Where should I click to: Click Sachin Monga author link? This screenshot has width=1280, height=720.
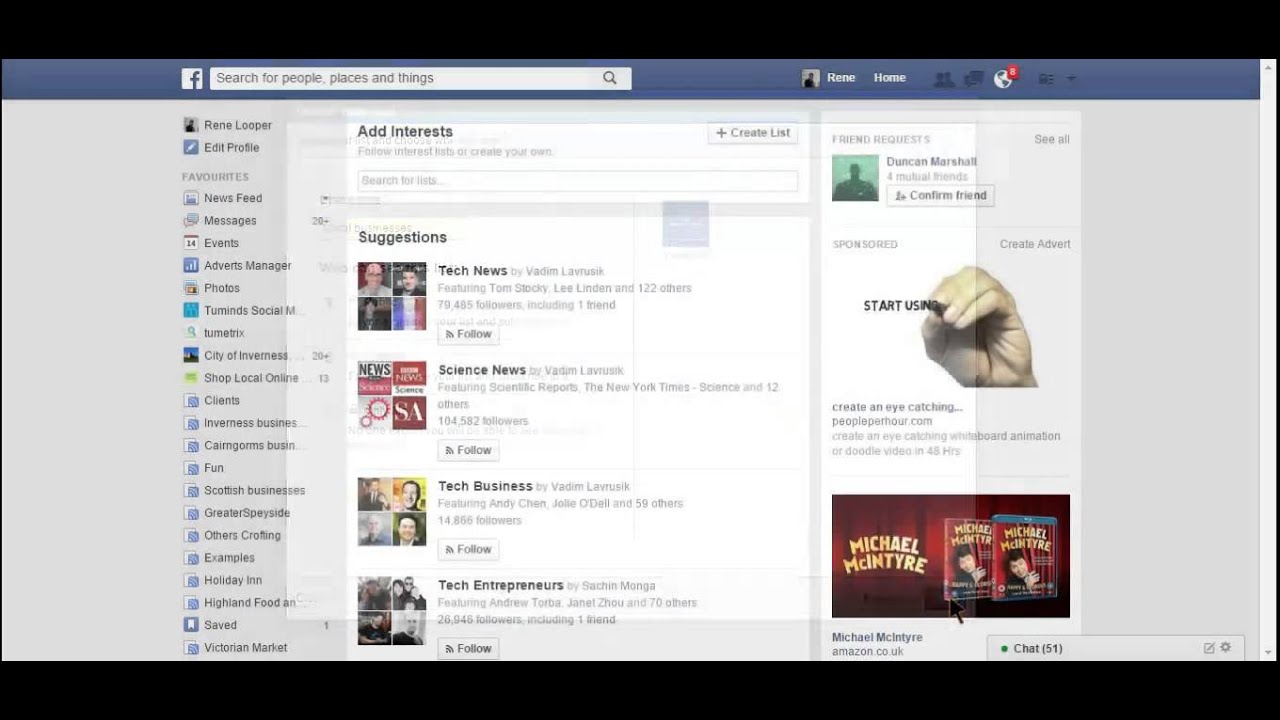[619, 586]
